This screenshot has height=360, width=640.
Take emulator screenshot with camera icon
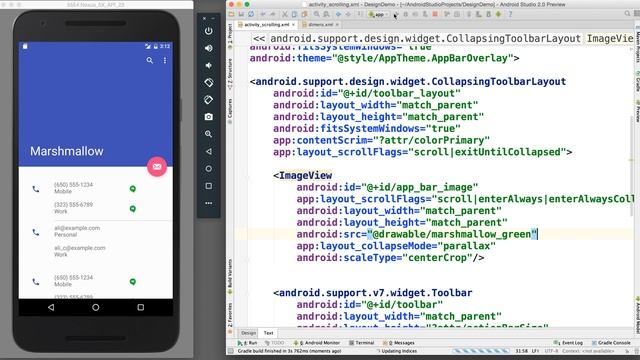click(x=209, y=117)
